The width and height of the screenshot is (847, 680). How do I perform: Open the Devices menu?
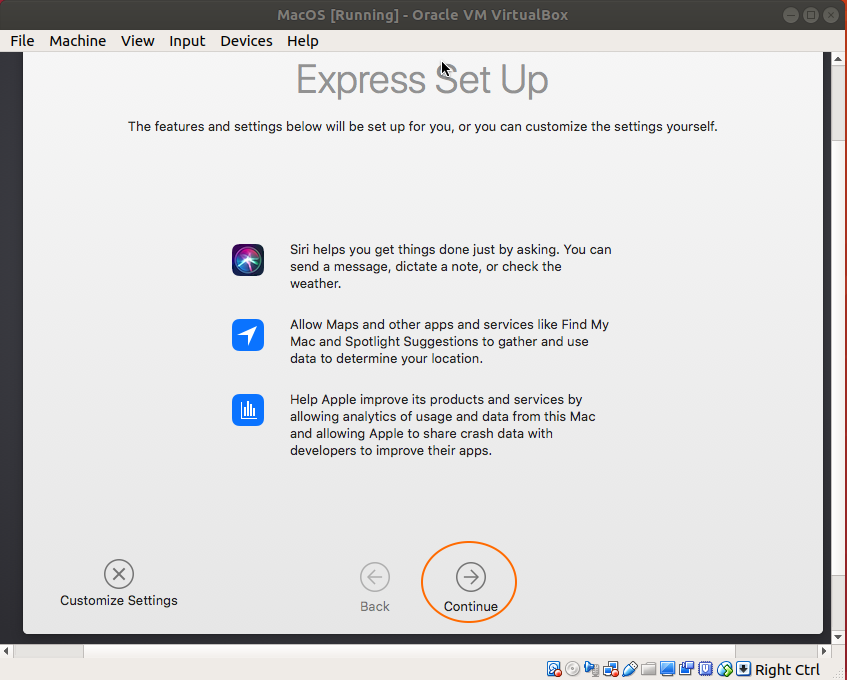click(246, 41)
